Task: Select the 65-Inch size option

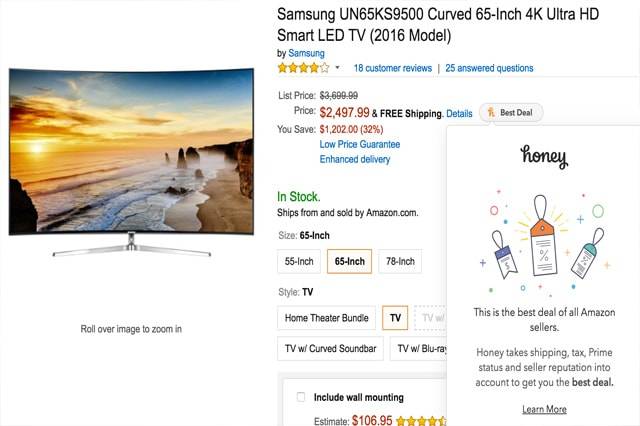Action: click(x=349, y=262)
